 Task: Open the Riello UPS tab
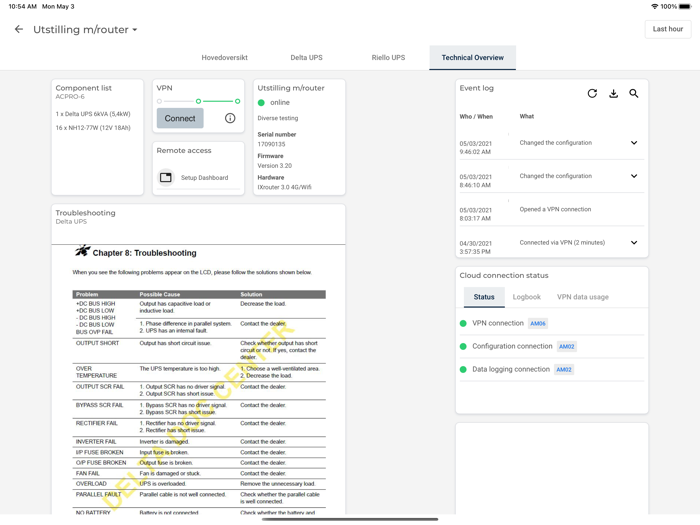388,58
